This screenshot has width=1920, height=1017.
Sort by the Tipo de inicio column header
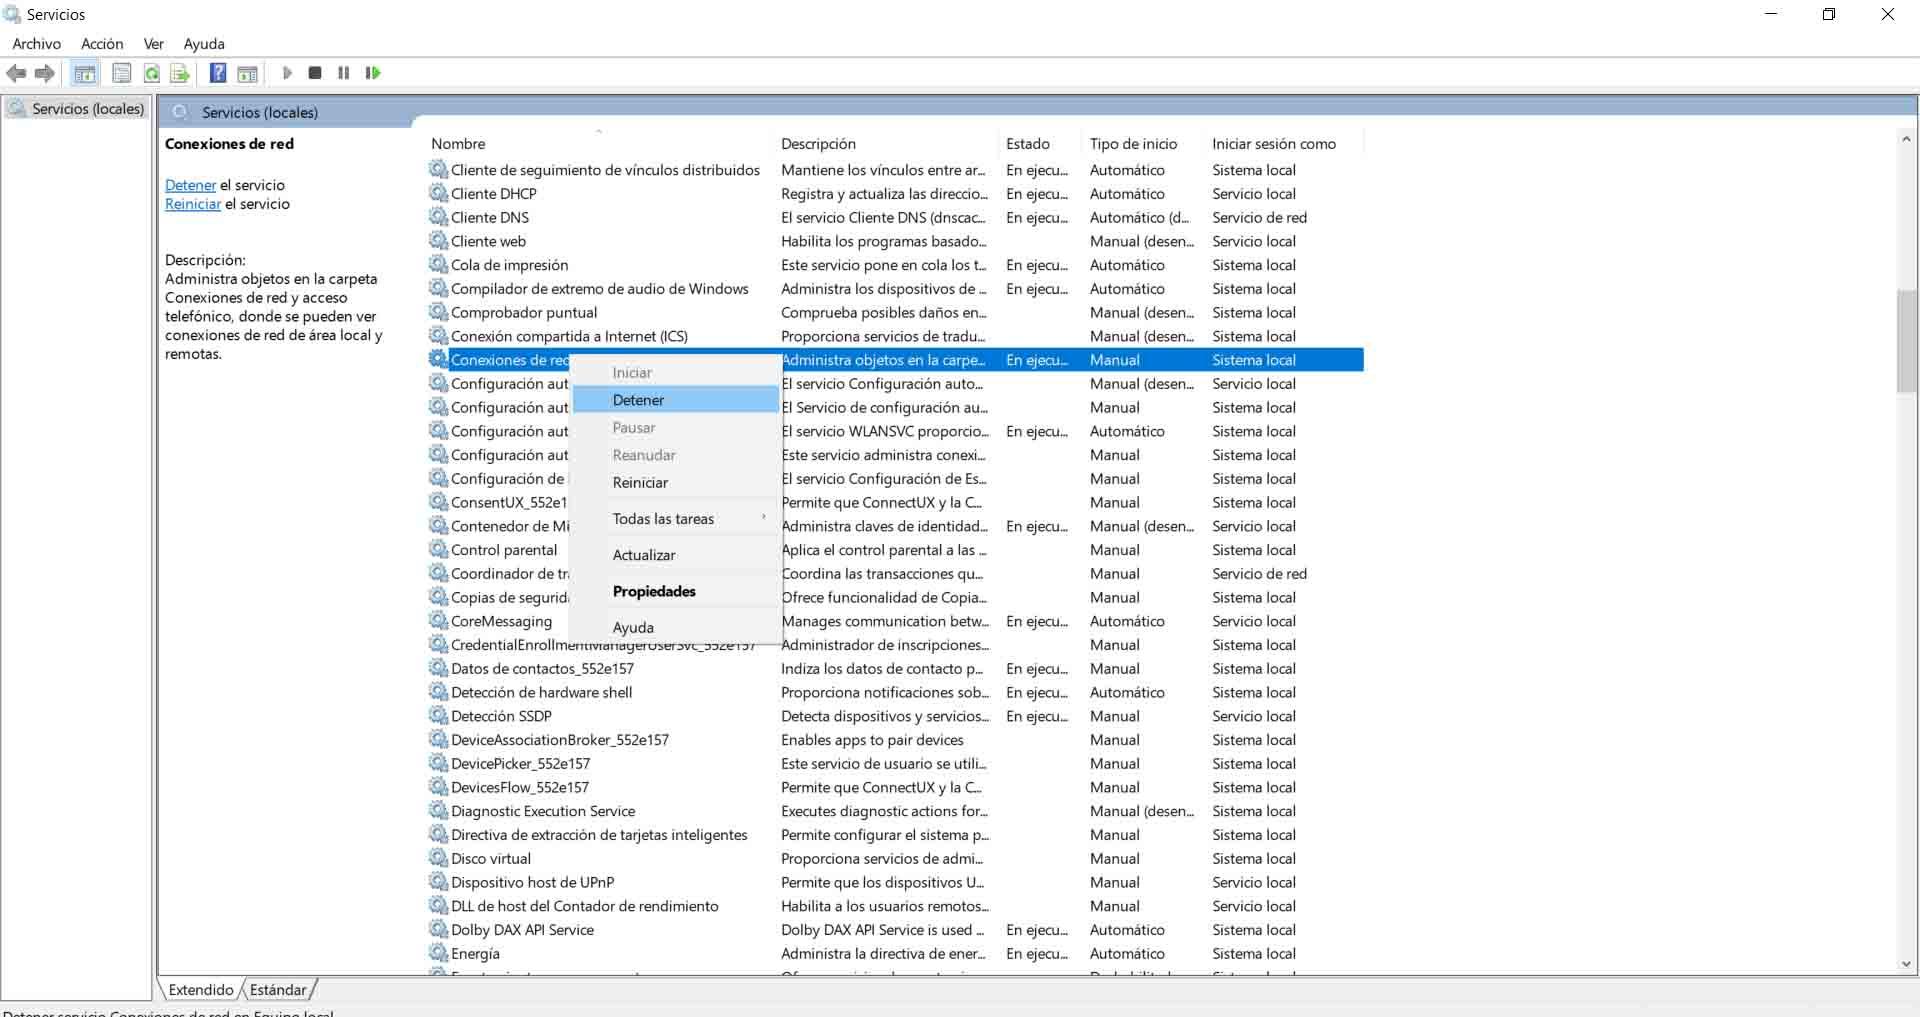click(x=1144, y=144)
